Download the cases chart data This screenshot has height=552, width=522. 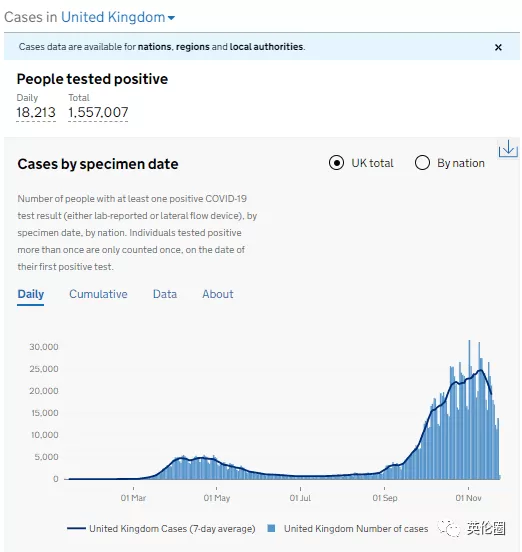coord(508,149)
